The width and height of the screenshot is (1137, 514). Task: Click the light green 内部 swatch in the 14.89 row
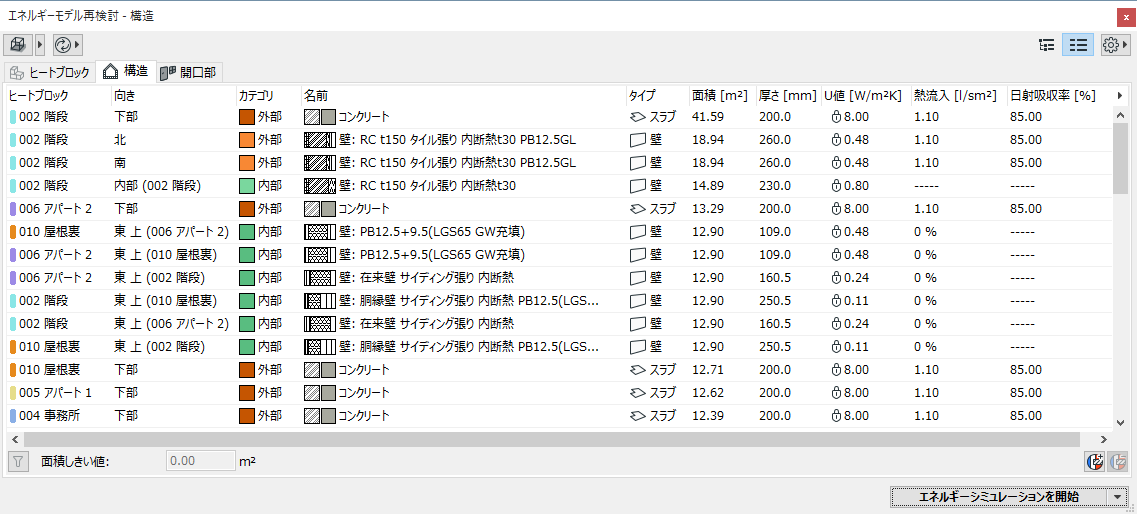pos(247,186)
